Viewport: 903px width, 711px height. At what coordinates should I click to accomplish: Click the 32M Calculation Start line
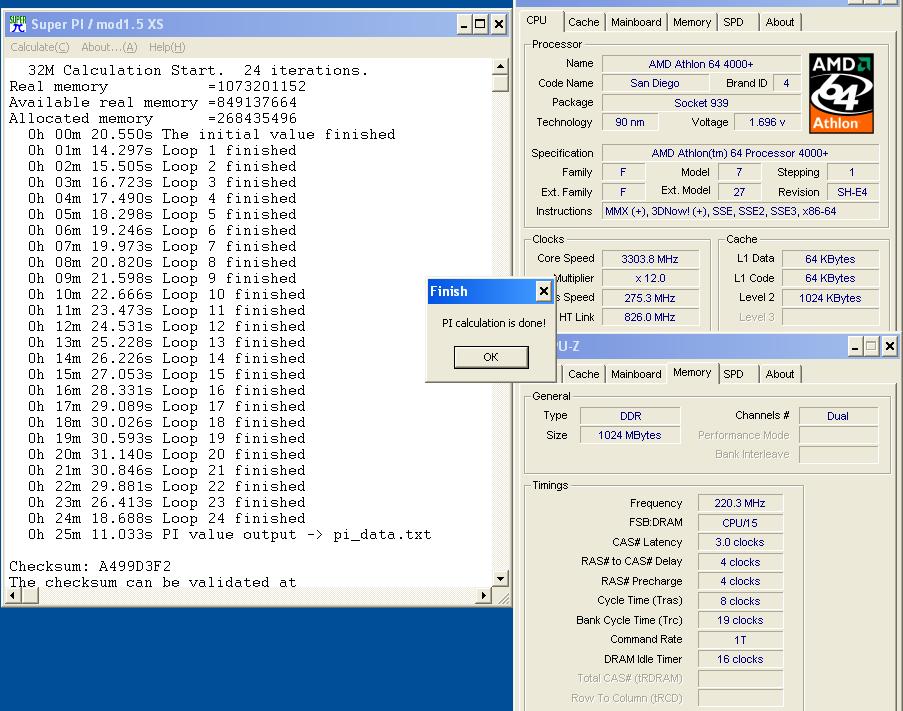coord(198,70)
